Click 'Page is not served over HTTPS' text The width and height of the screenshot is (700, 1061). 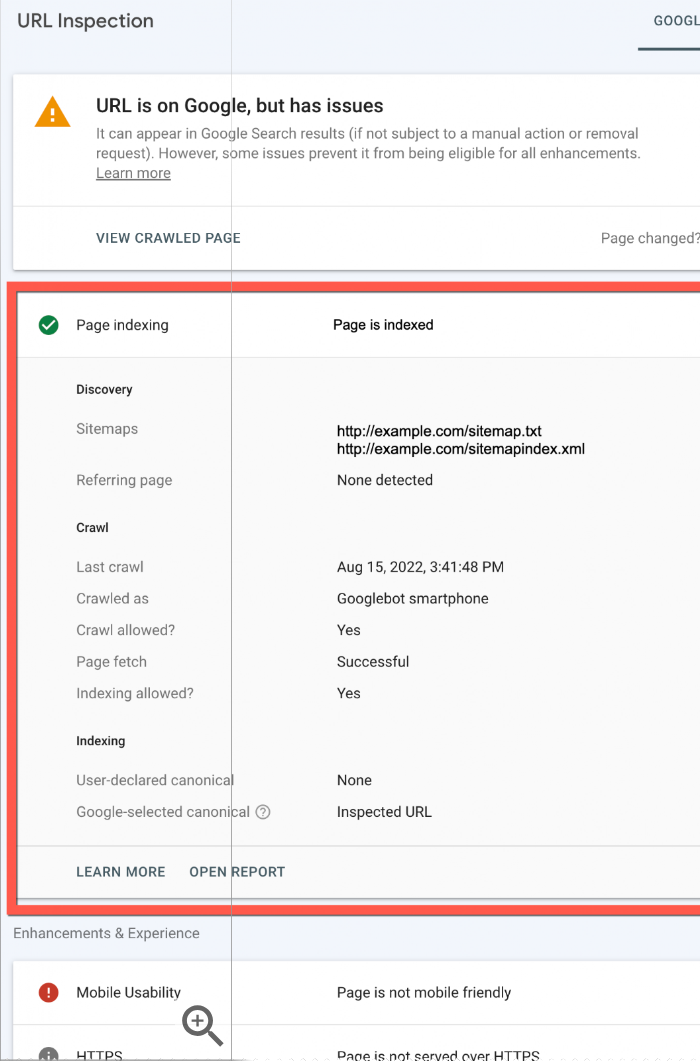pos(438,1055)
